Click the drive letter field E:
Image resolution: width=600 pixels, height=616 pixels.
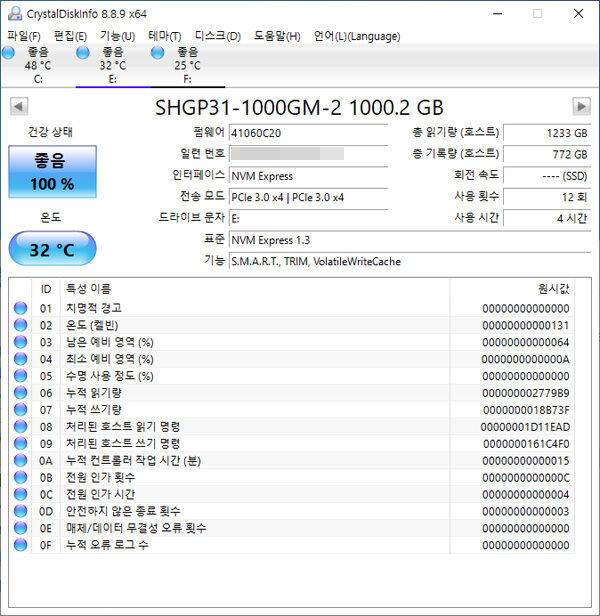click(308, 218)
